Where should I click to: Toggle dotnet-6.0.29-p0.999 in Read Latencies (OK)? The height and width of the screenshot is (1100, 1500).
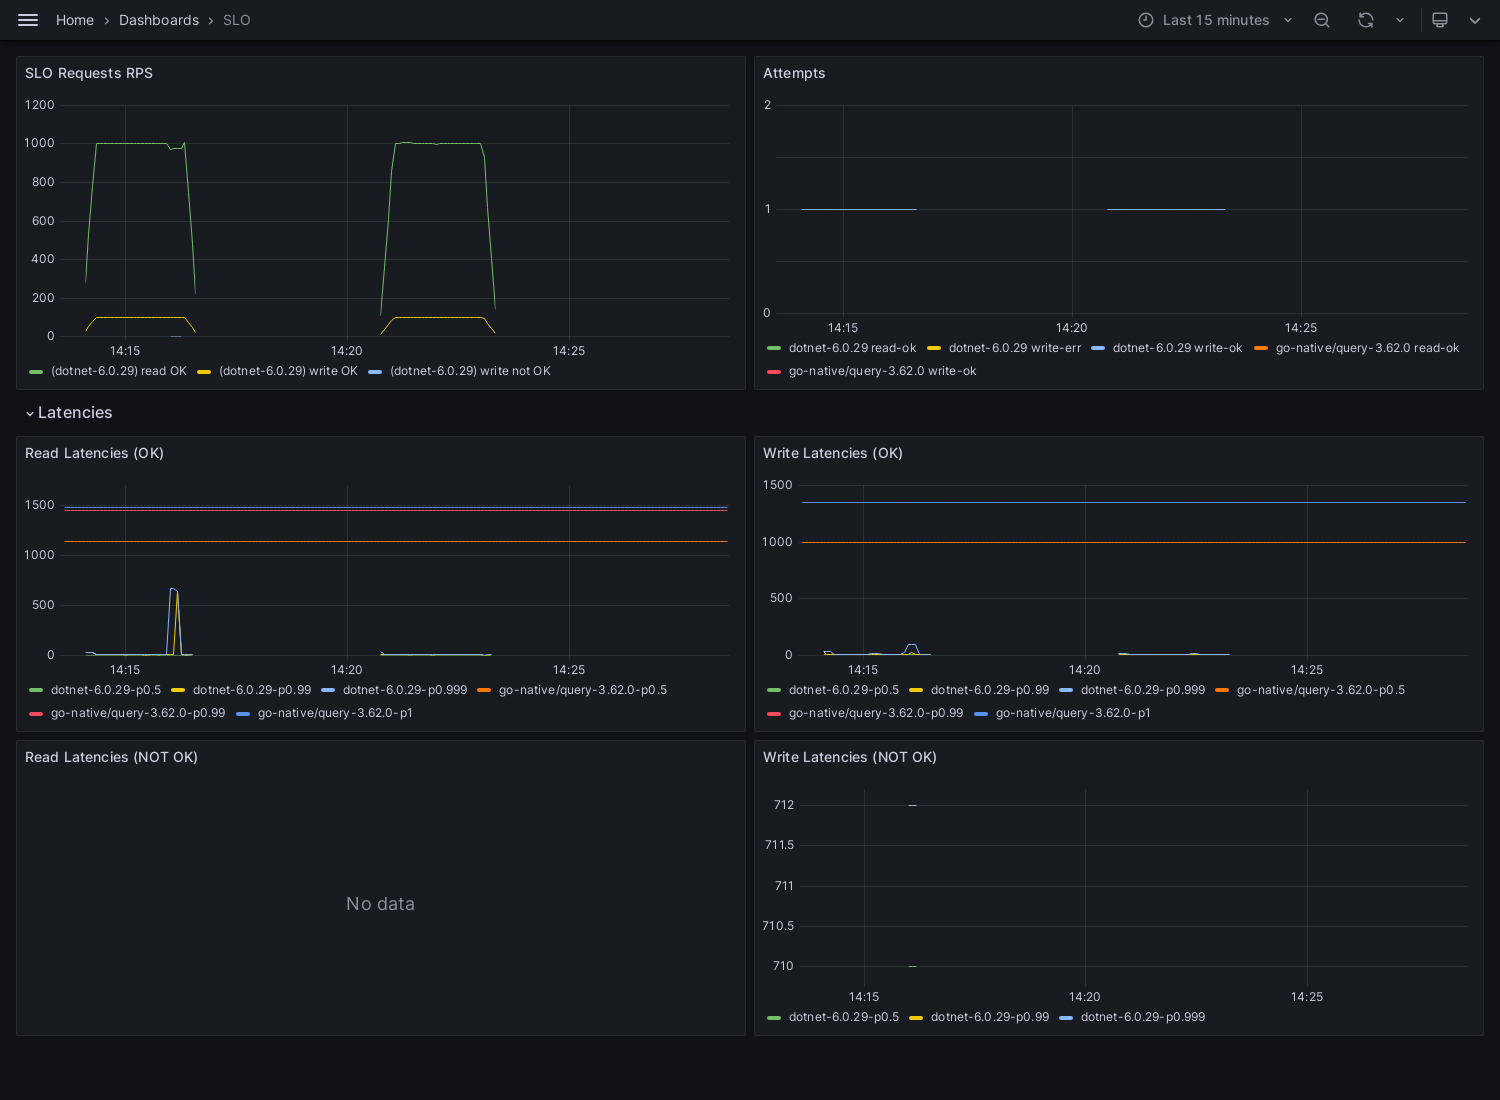pyautogui.click(x=405, y=690)
